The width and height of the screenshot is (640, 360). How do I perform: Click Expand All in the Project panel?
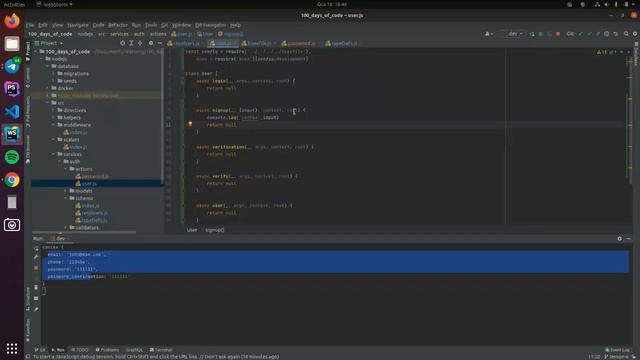click(131, 43)
